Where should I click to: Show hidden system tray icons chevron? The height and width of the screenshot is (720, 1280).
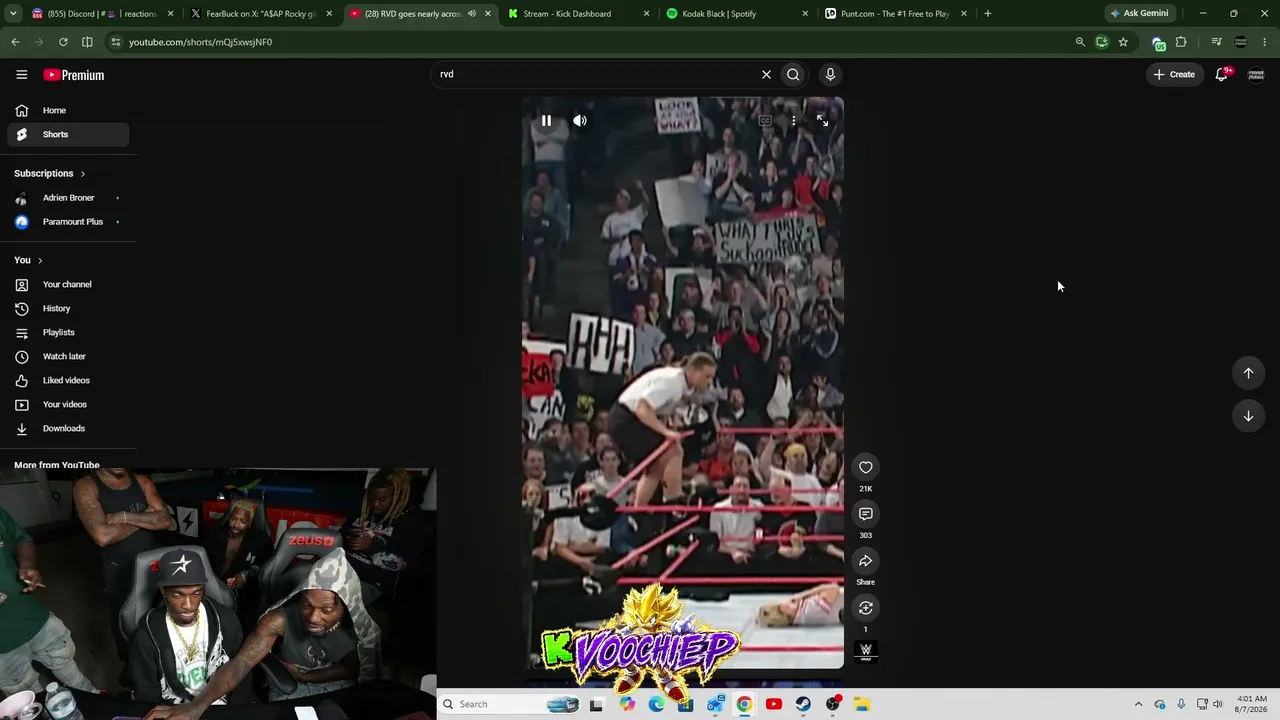click(x=1138, y=704)
